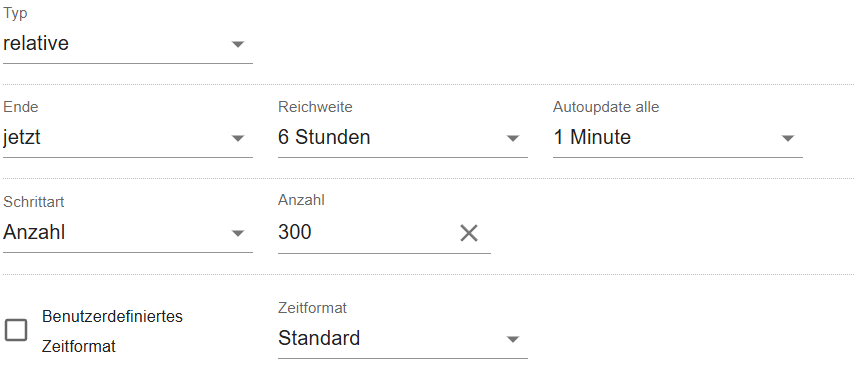Image resolution: width=854 pixels, height=378 pixels.
Task: Expand the Reichweite dropdown showing '6 Stunden'
Action: (x=402, y=138)
